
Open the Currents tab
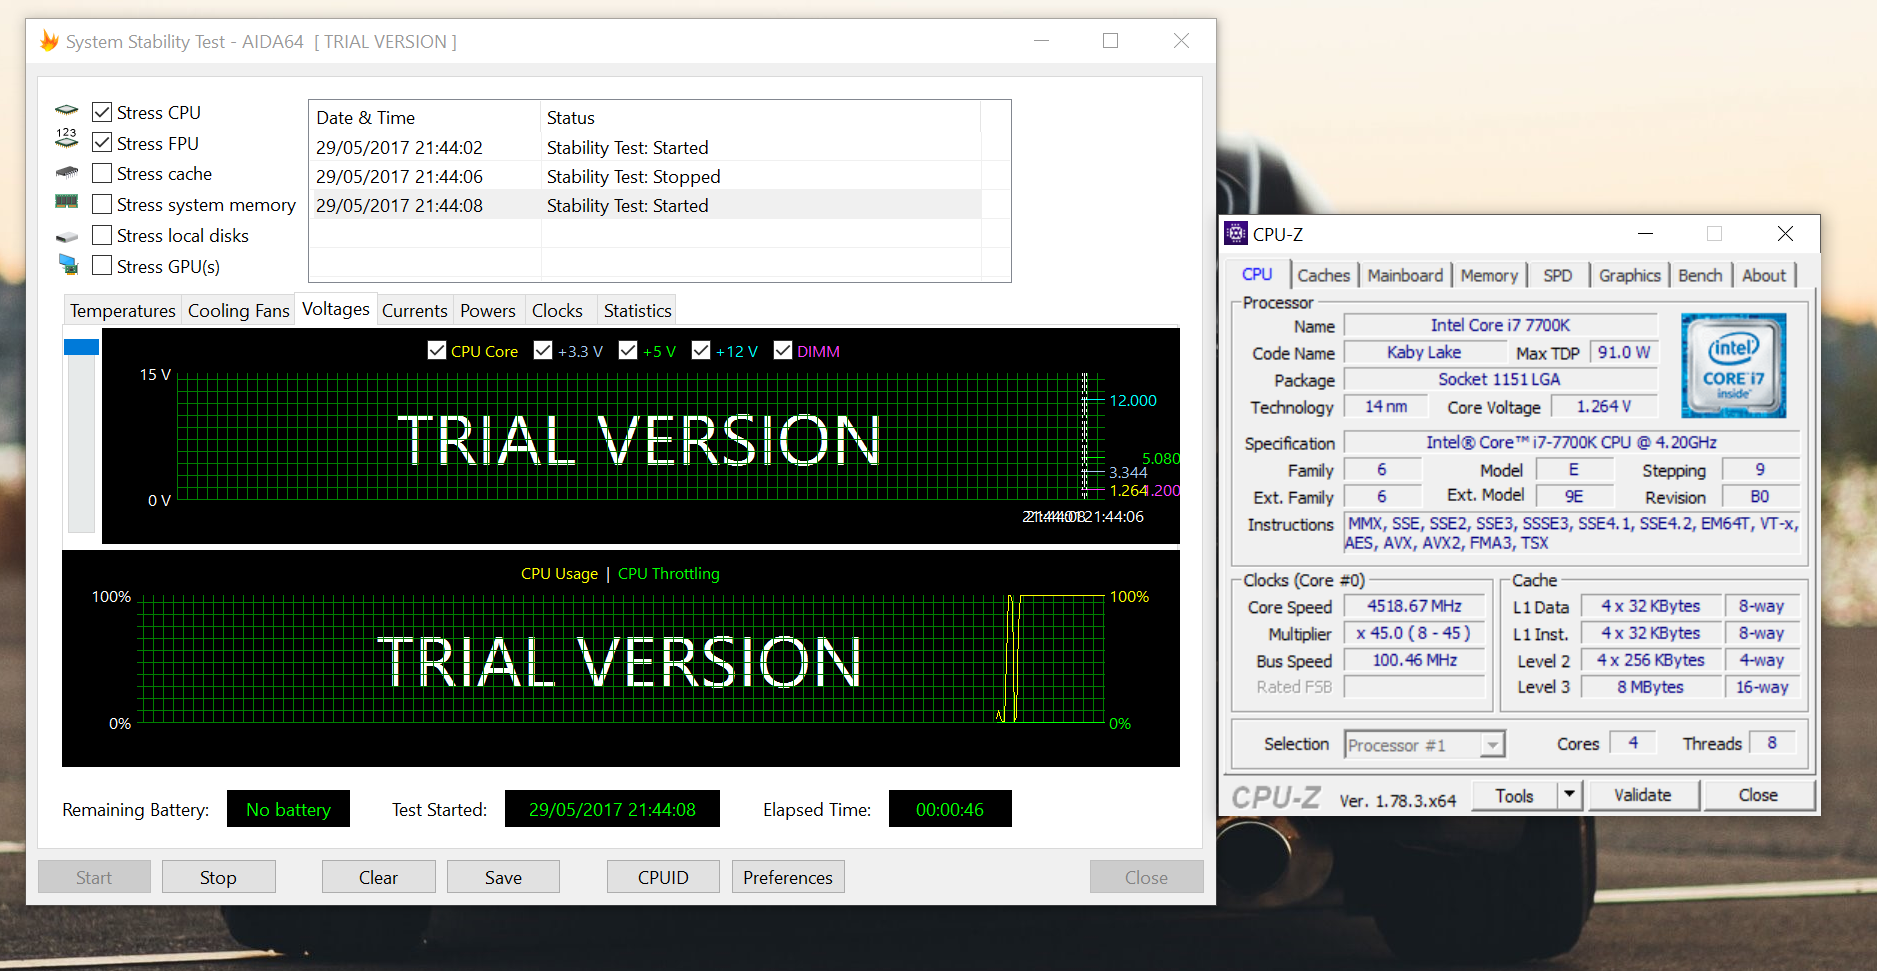click(415, 311)
